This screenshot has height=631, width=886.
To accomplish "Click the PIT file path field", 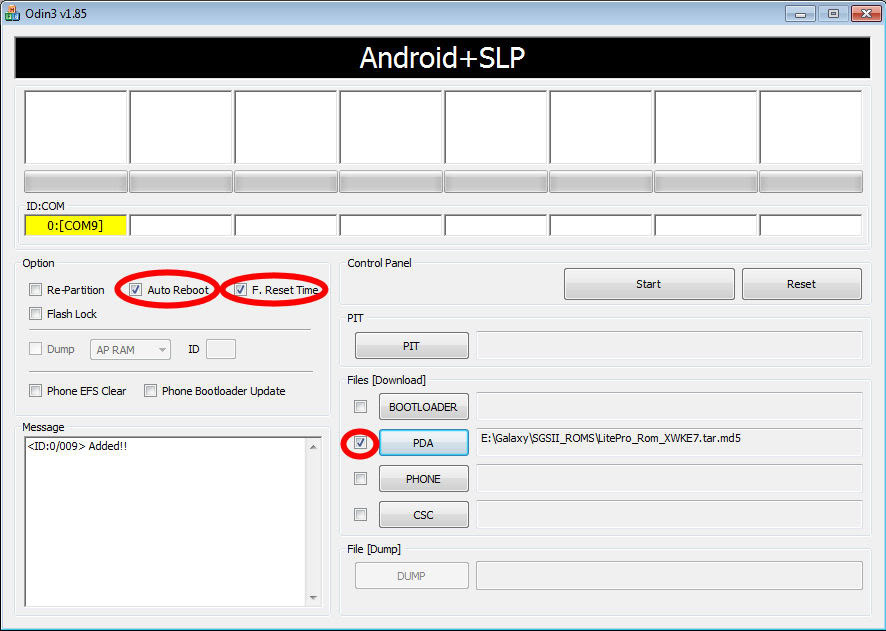I will 670,345.
